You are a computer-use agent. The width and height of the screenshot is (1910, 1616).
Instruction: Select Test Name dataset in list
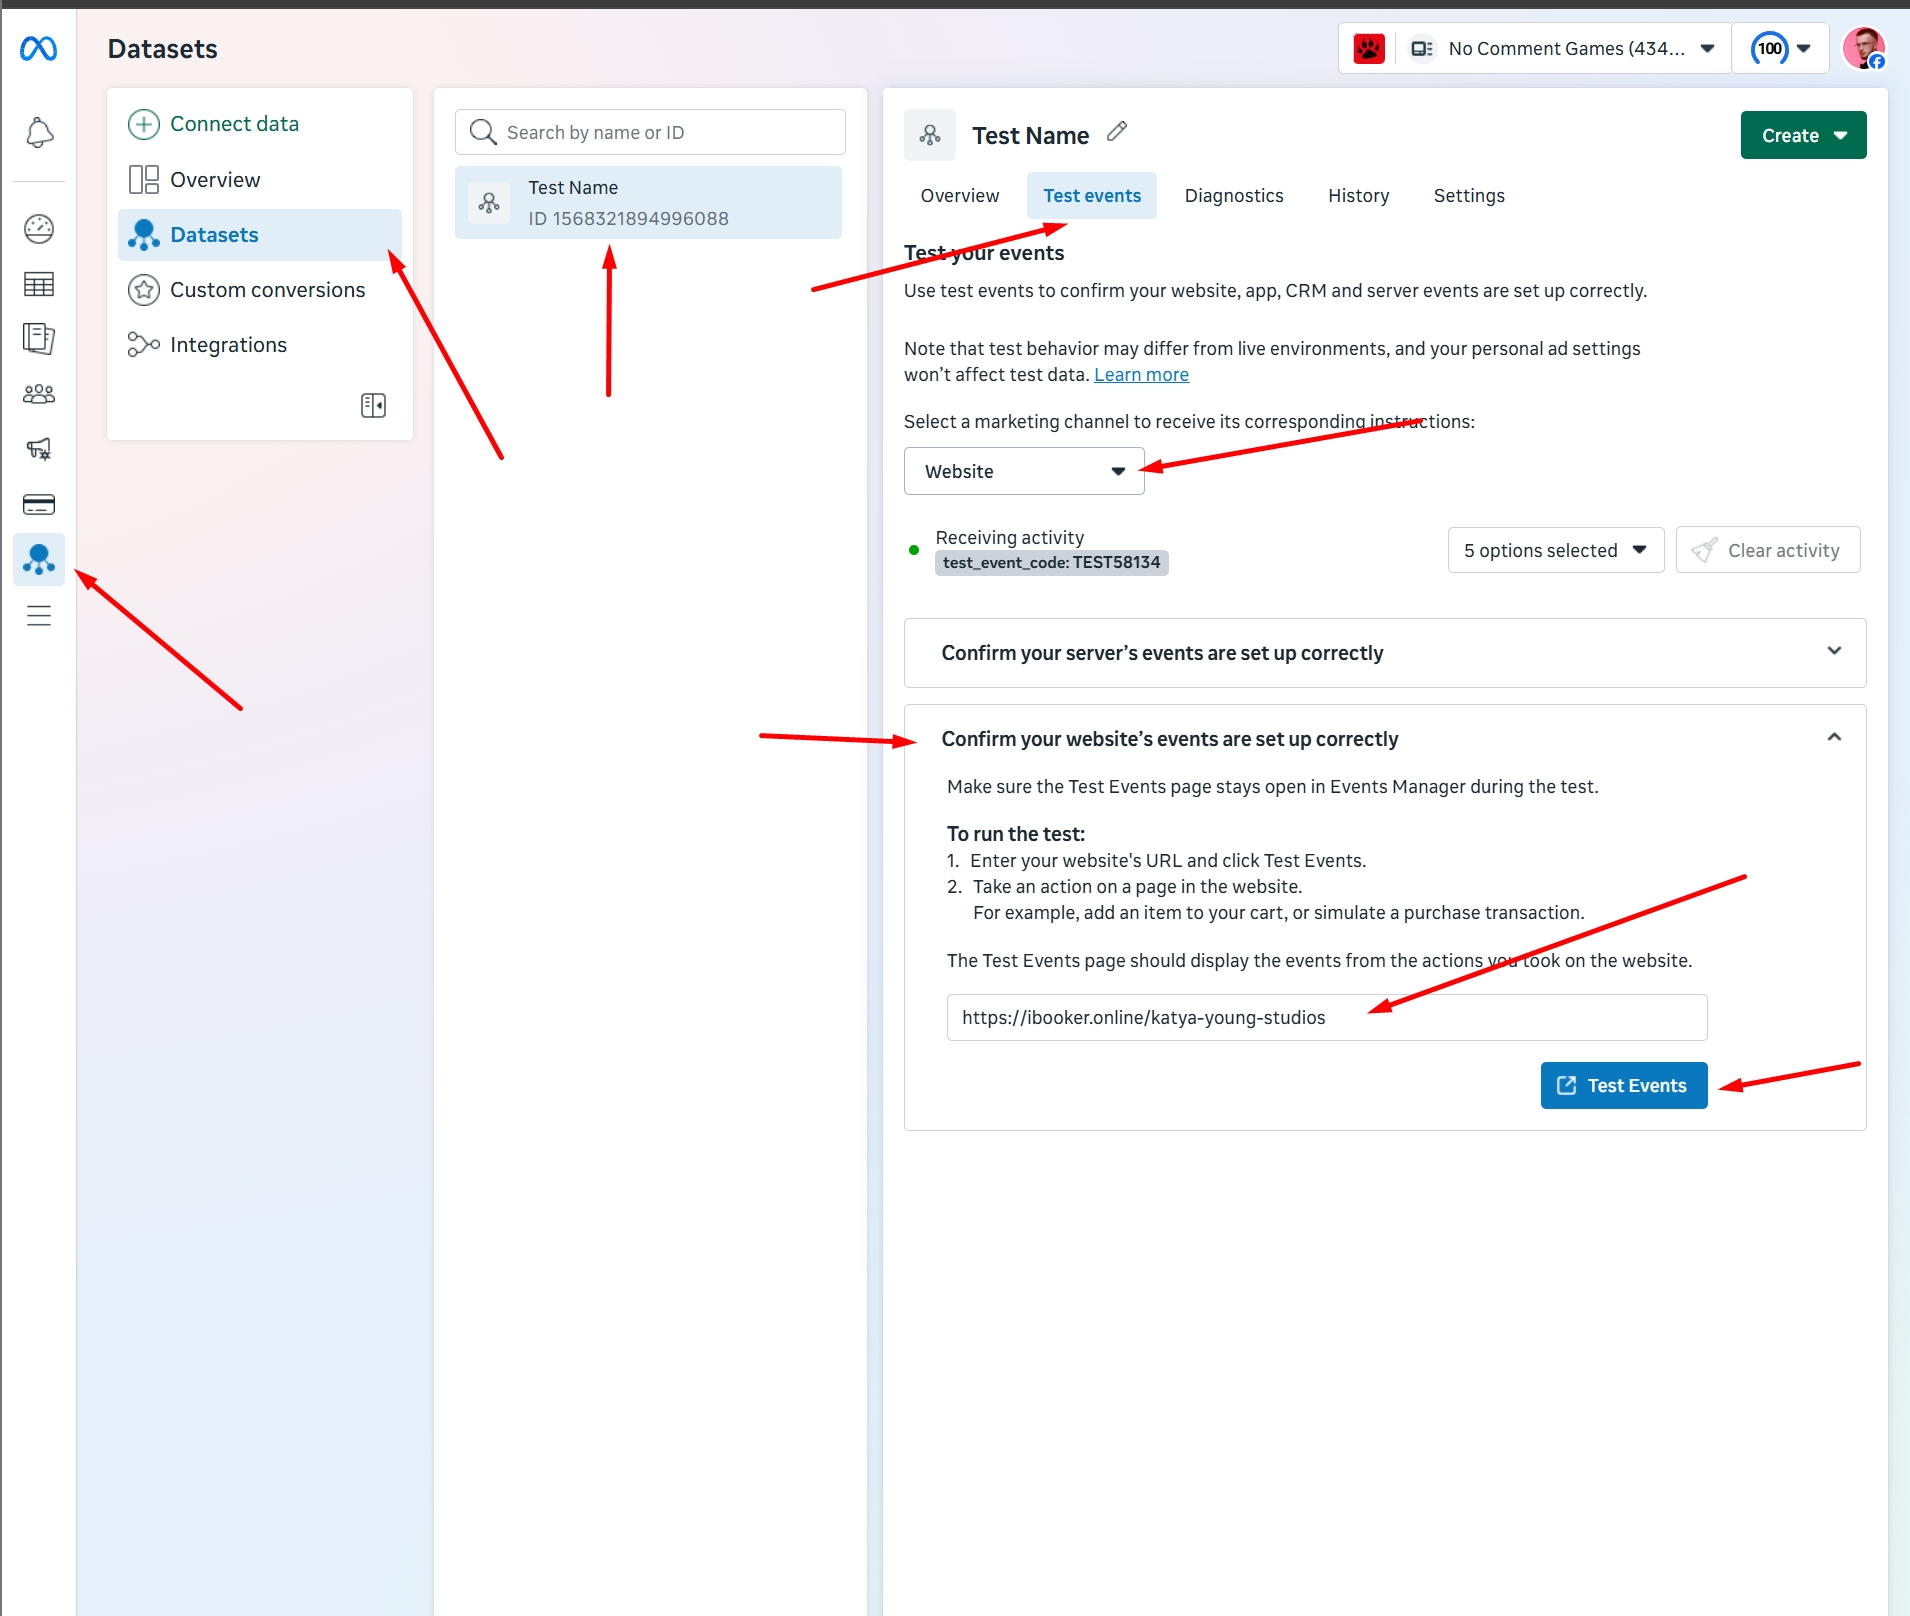(648, 203)
